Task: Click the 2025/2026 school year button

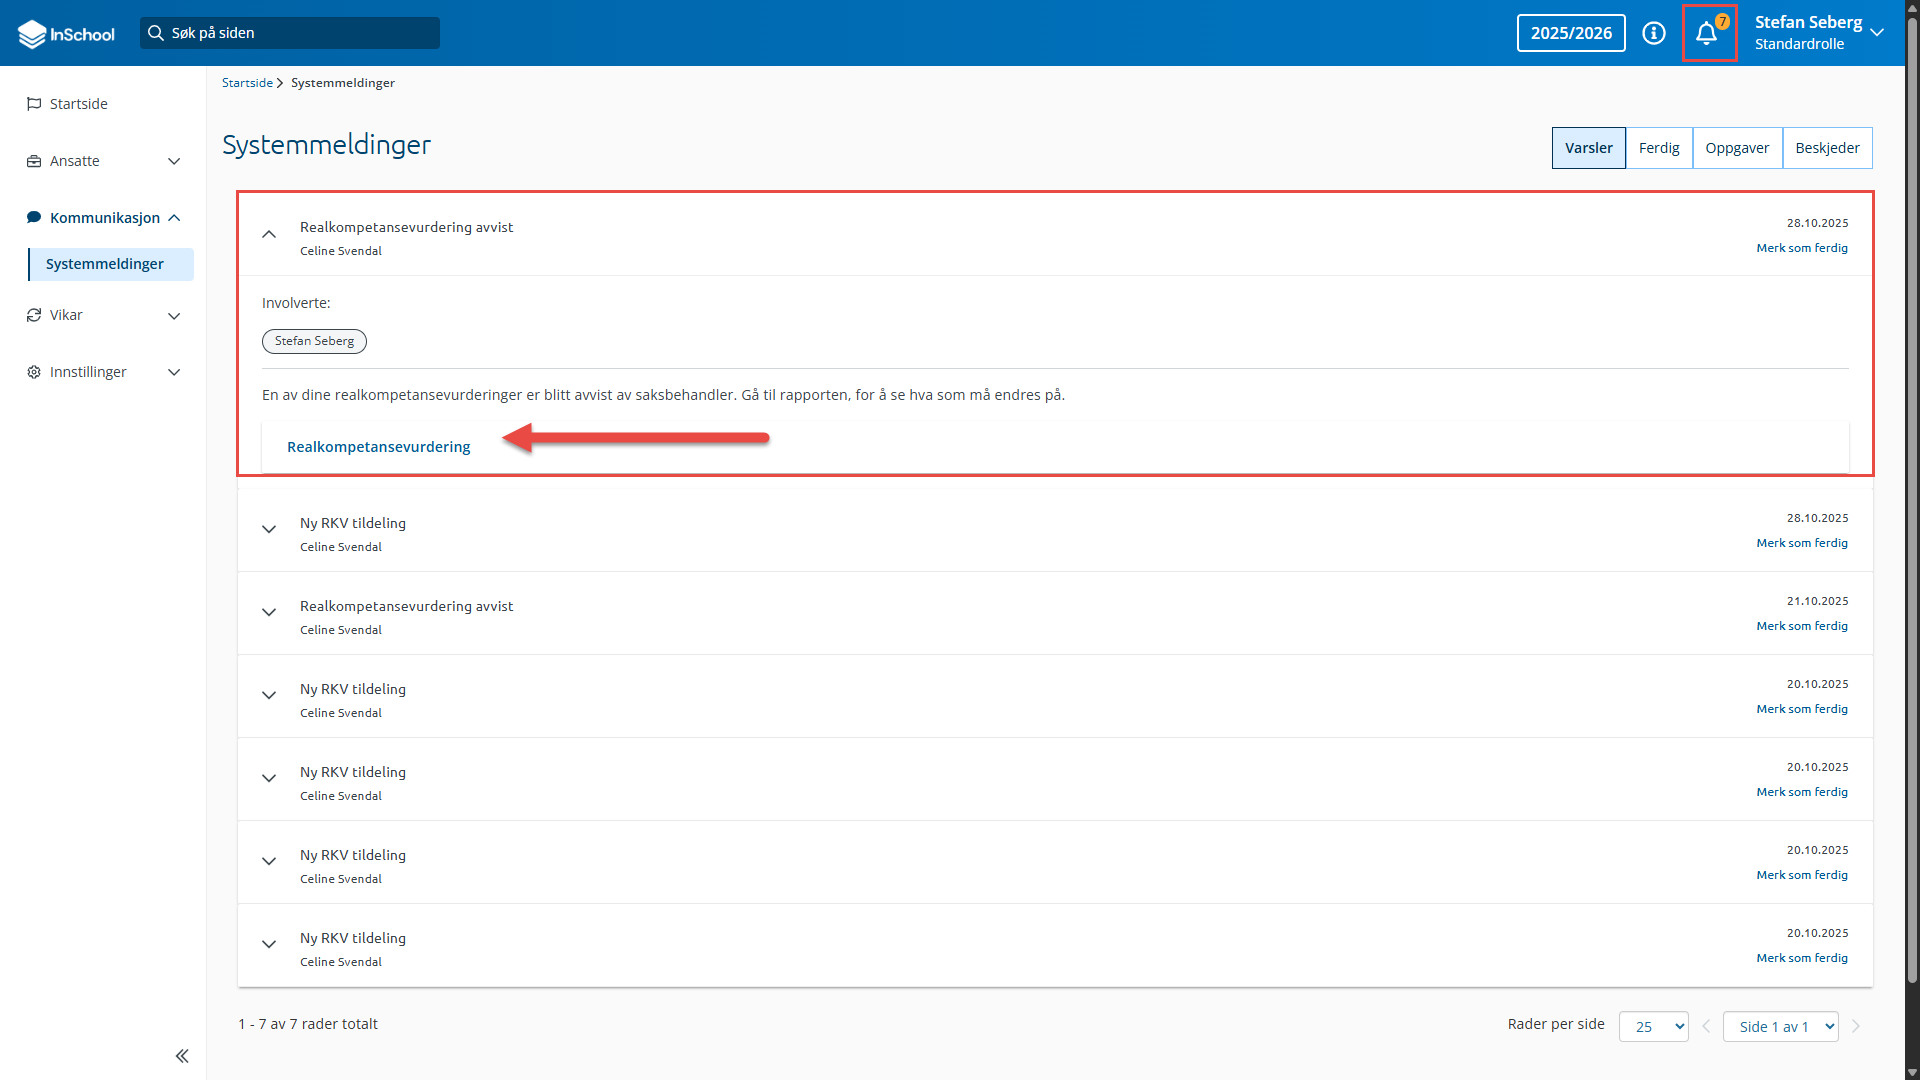Action: 1571,33
